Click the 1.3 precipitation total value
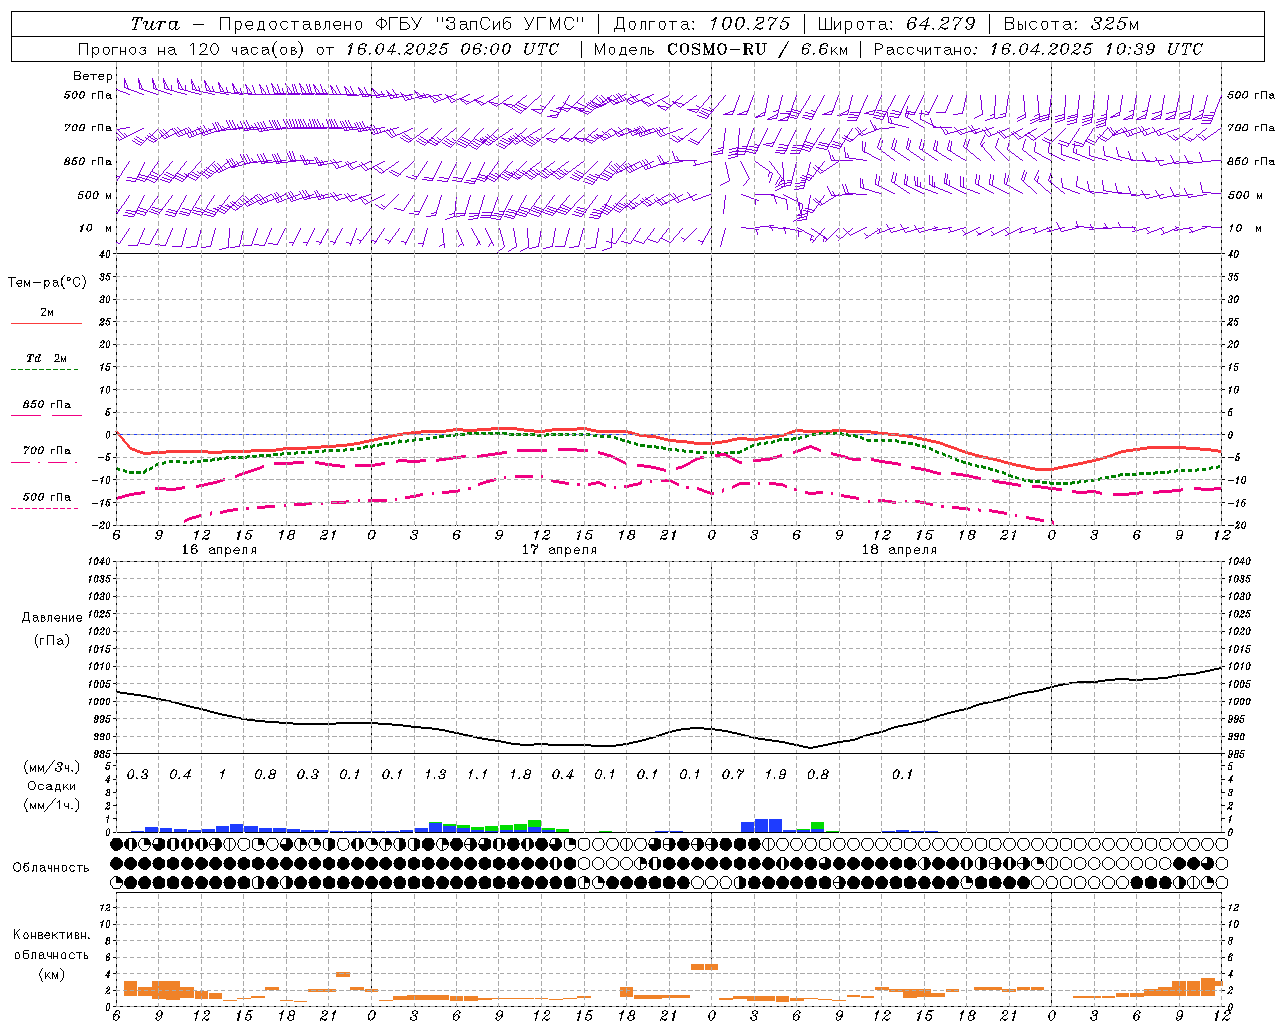Viewport: 1280px width, 1024px height. [435, 775]
